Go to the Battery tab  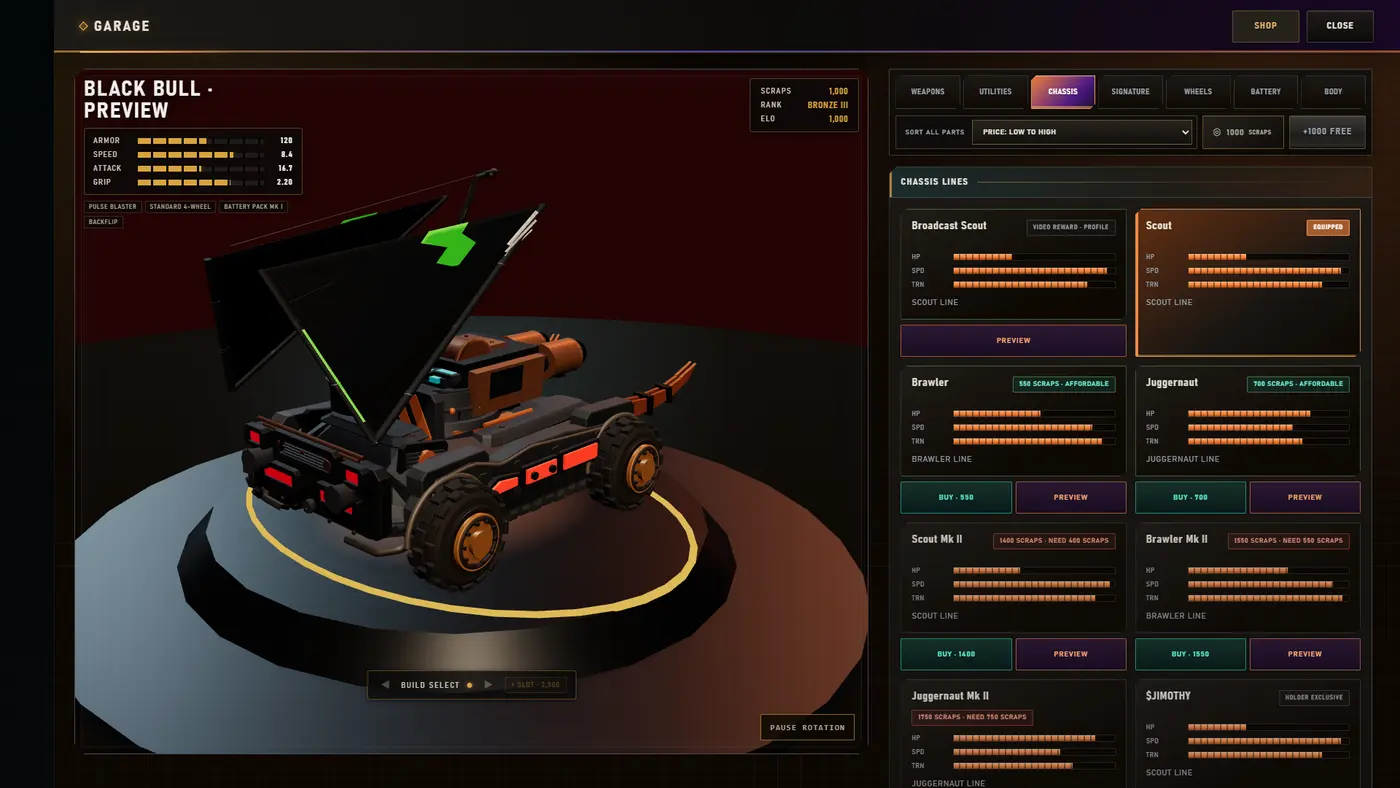point(1265,92)
